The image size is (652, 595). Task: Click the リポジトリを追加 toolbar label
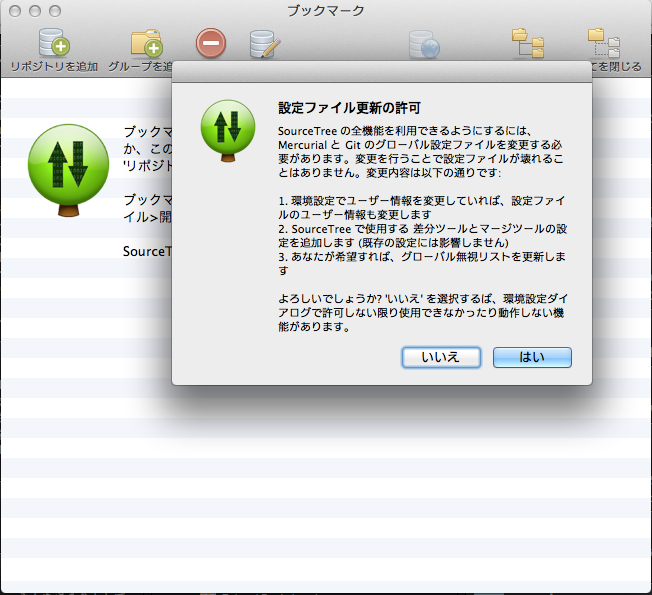tap(54, 67)
